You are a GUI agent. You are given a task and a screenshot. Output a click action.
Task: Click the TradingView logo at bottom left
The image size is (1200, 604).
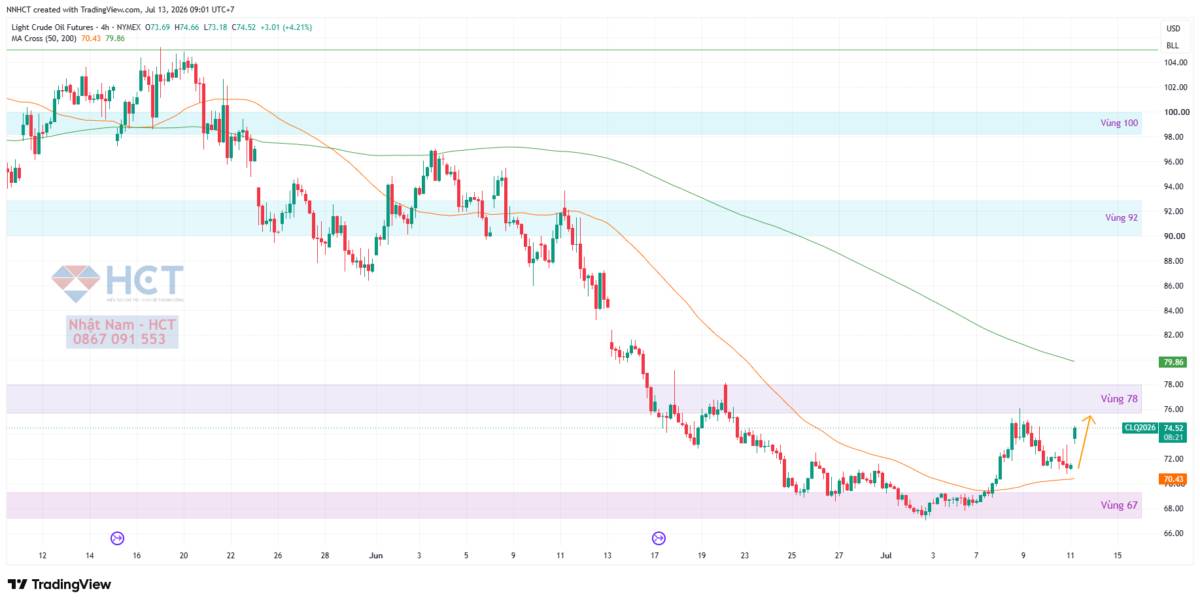click(x=62, y=584)
